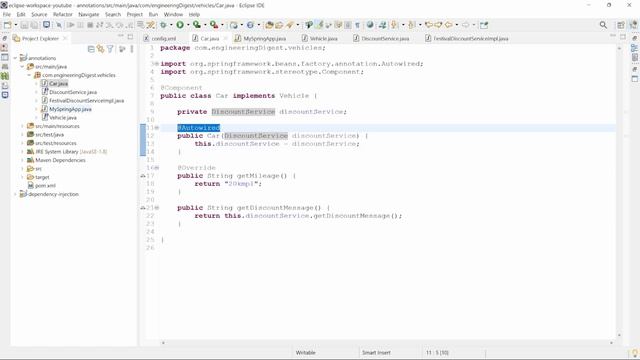The width and height of the screenshot is (640, 360).
Task: Click Collapse All in Project Explorer
Action: (x=91, y=49)
